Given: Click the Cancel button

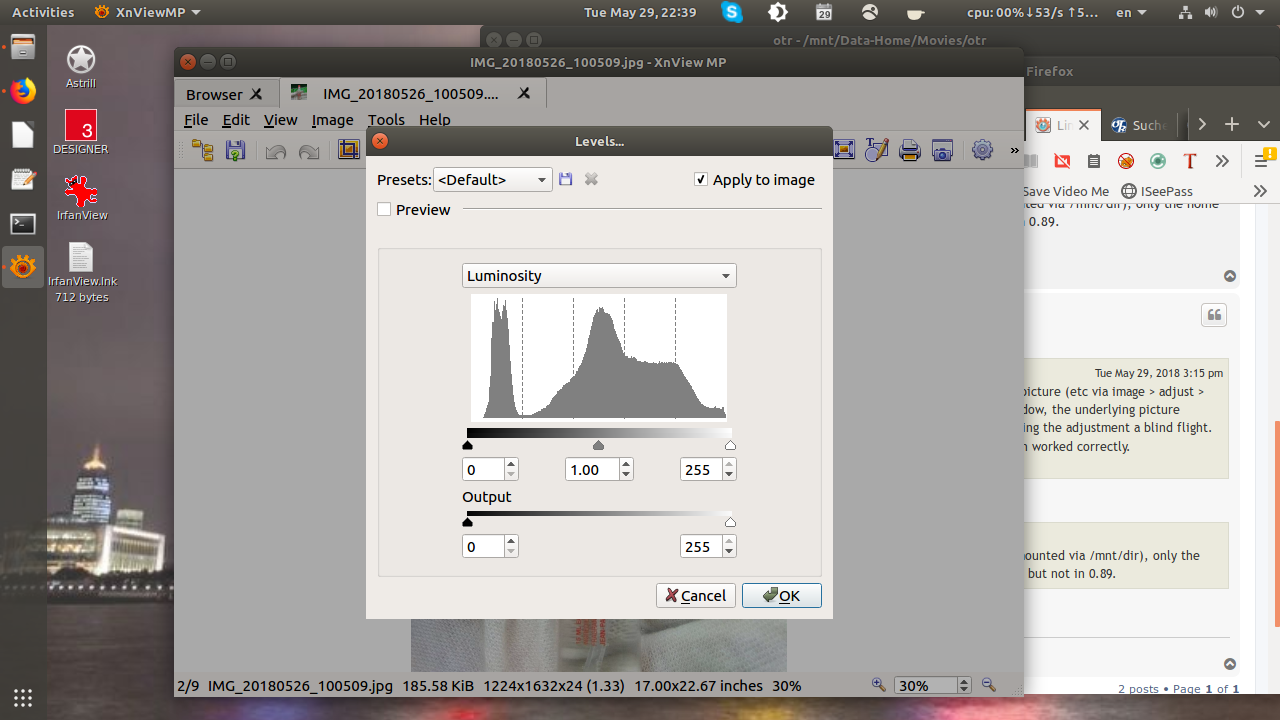Looking at the screenshot, I should click(696, 596).
